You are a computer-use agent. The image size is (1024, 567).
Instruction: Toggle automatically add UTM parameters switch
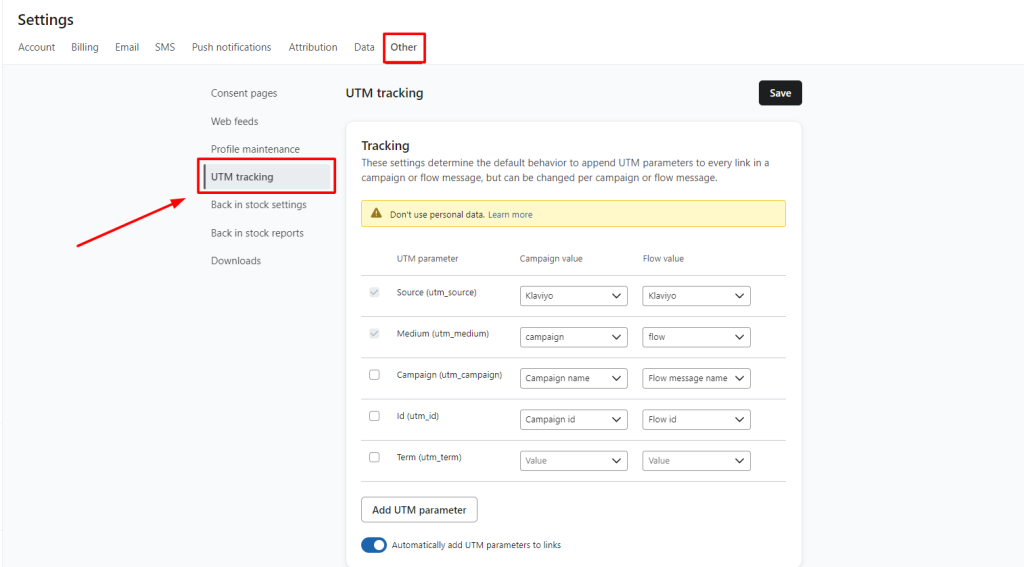[374, 545]
